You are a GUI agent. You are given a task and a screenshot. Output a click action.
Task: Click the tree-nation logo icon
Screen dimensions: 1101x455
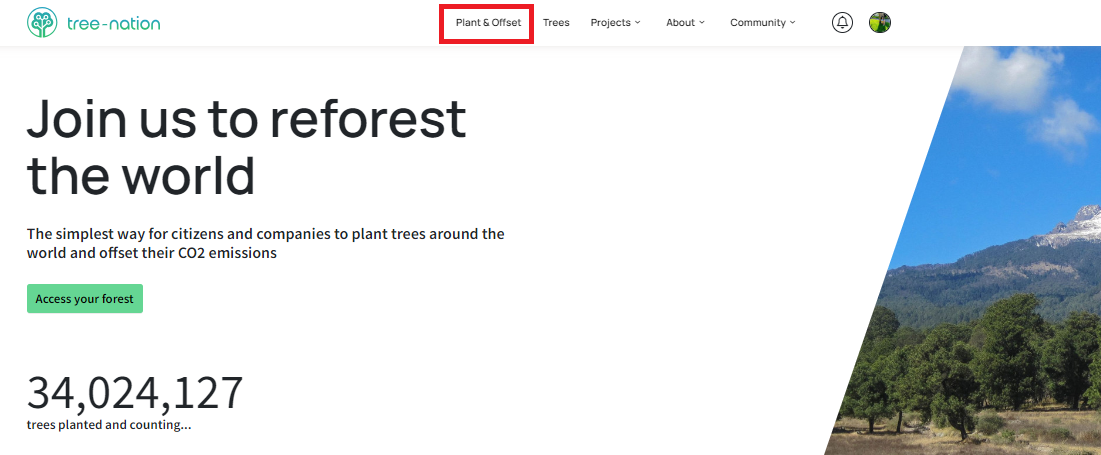pyautogui.click(x=42, y=22)
